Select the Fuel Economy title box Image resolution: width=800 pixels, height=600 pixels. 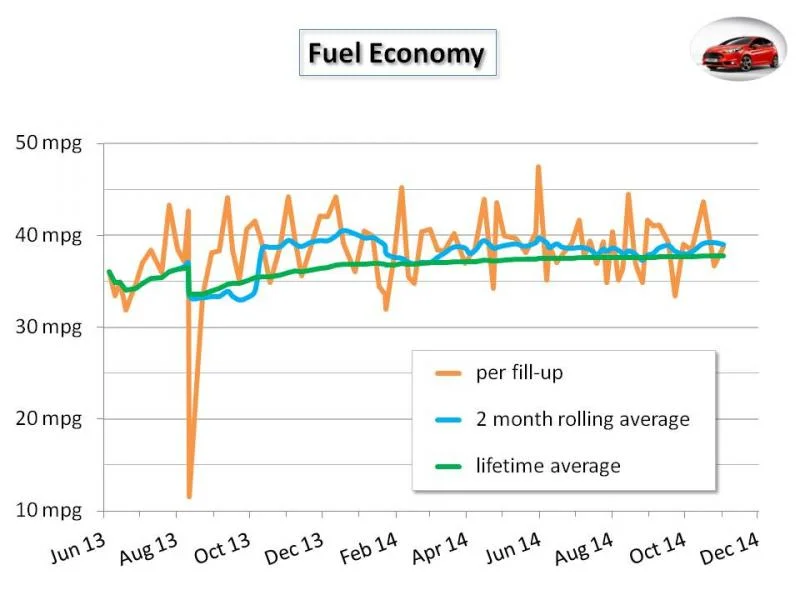click(x=397, y=53)
